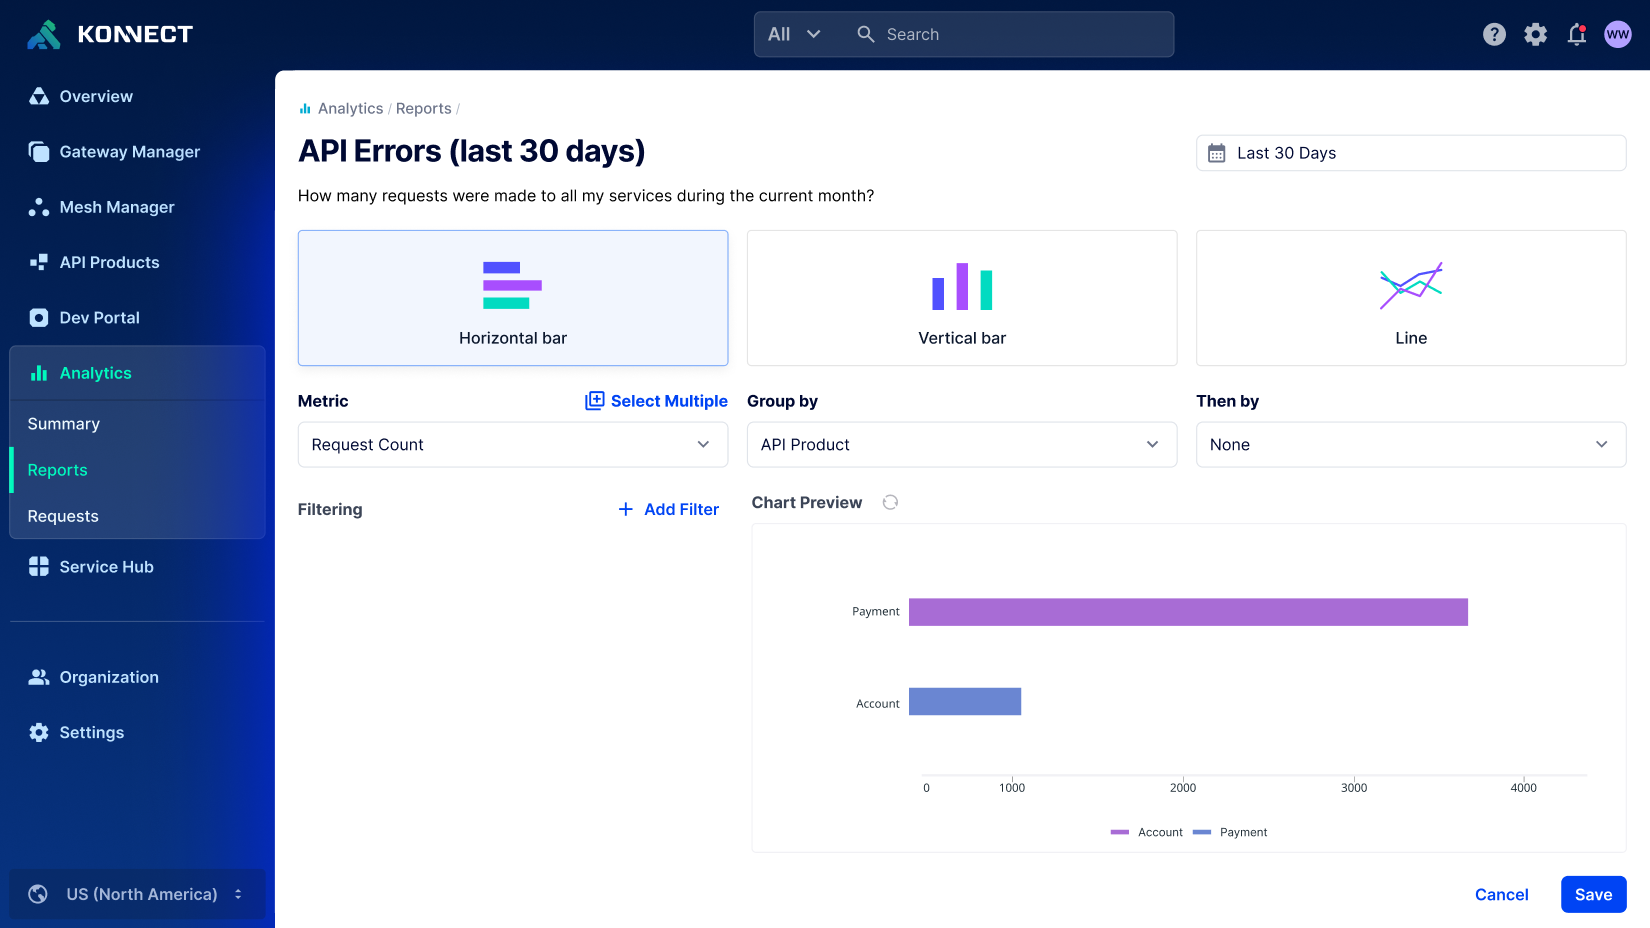Refresh the chart preview
This screenshot has height=928, width=1650.
890,502
